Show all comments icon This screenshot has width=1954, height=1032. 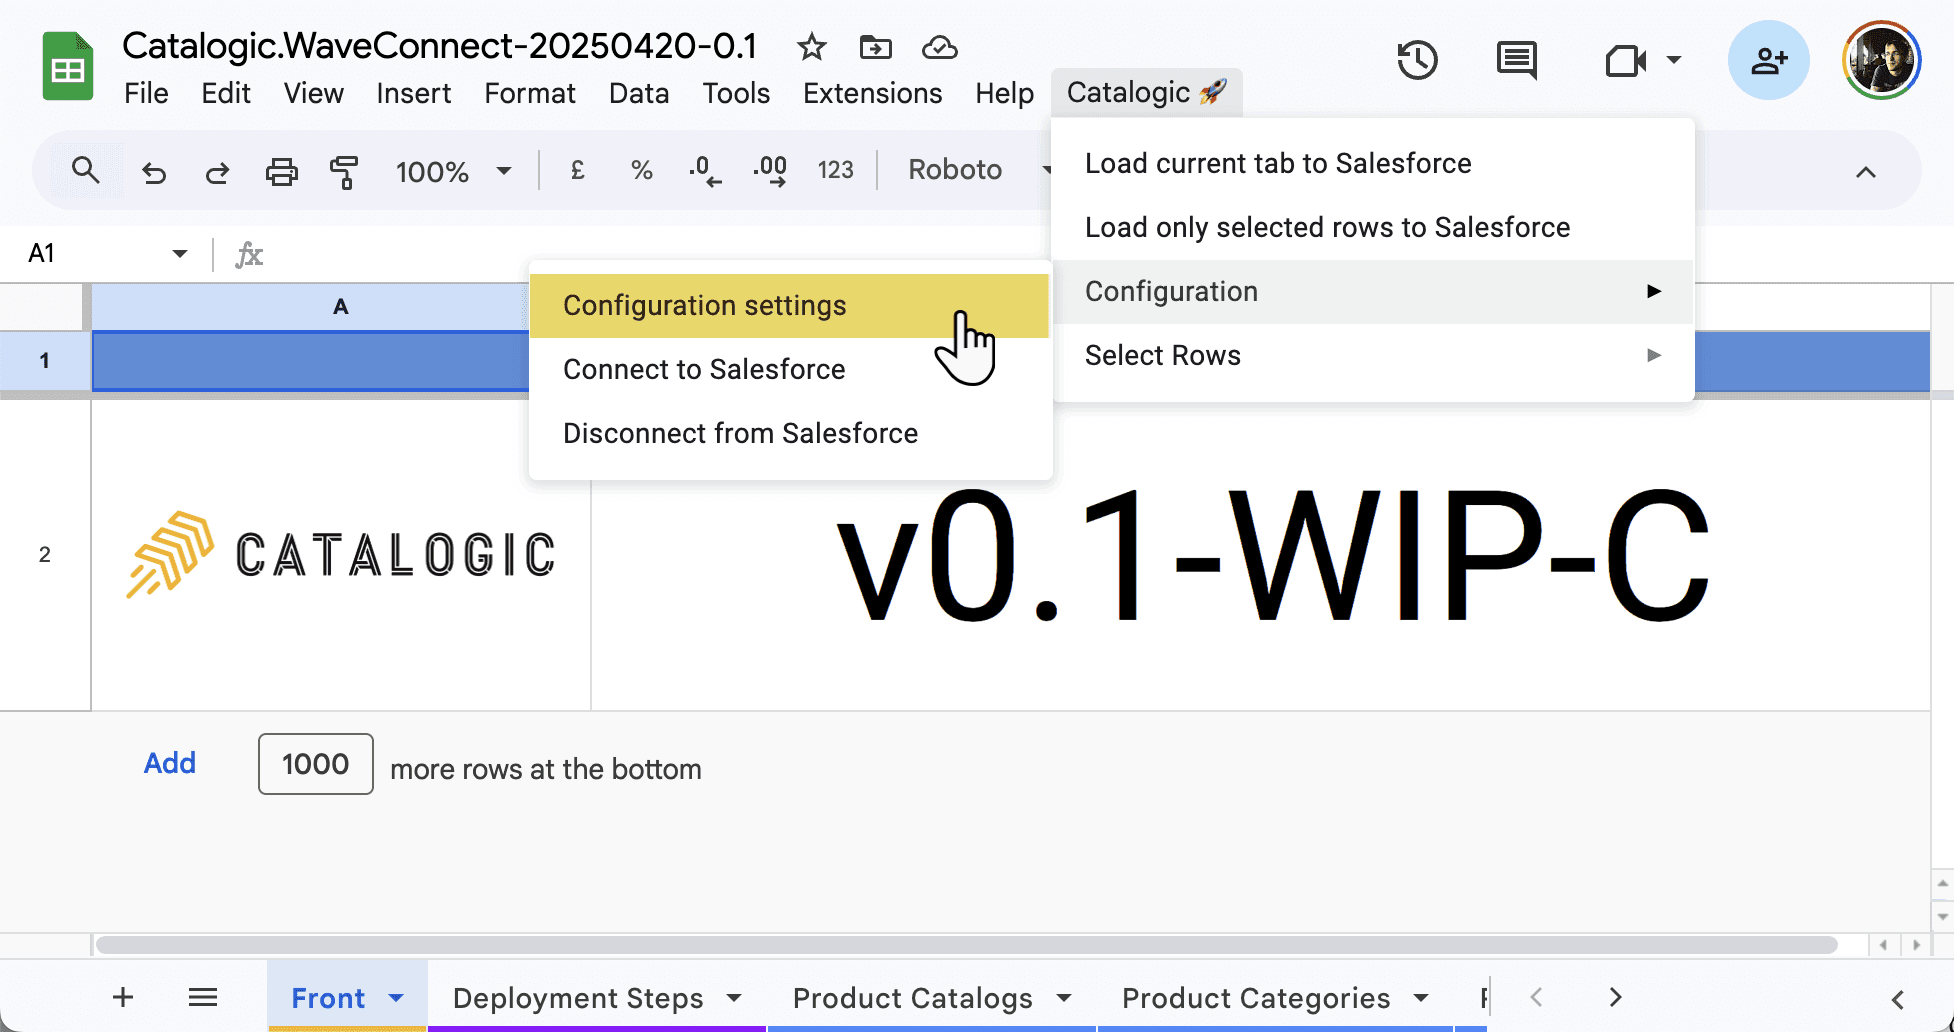[x=1517, y=61]
